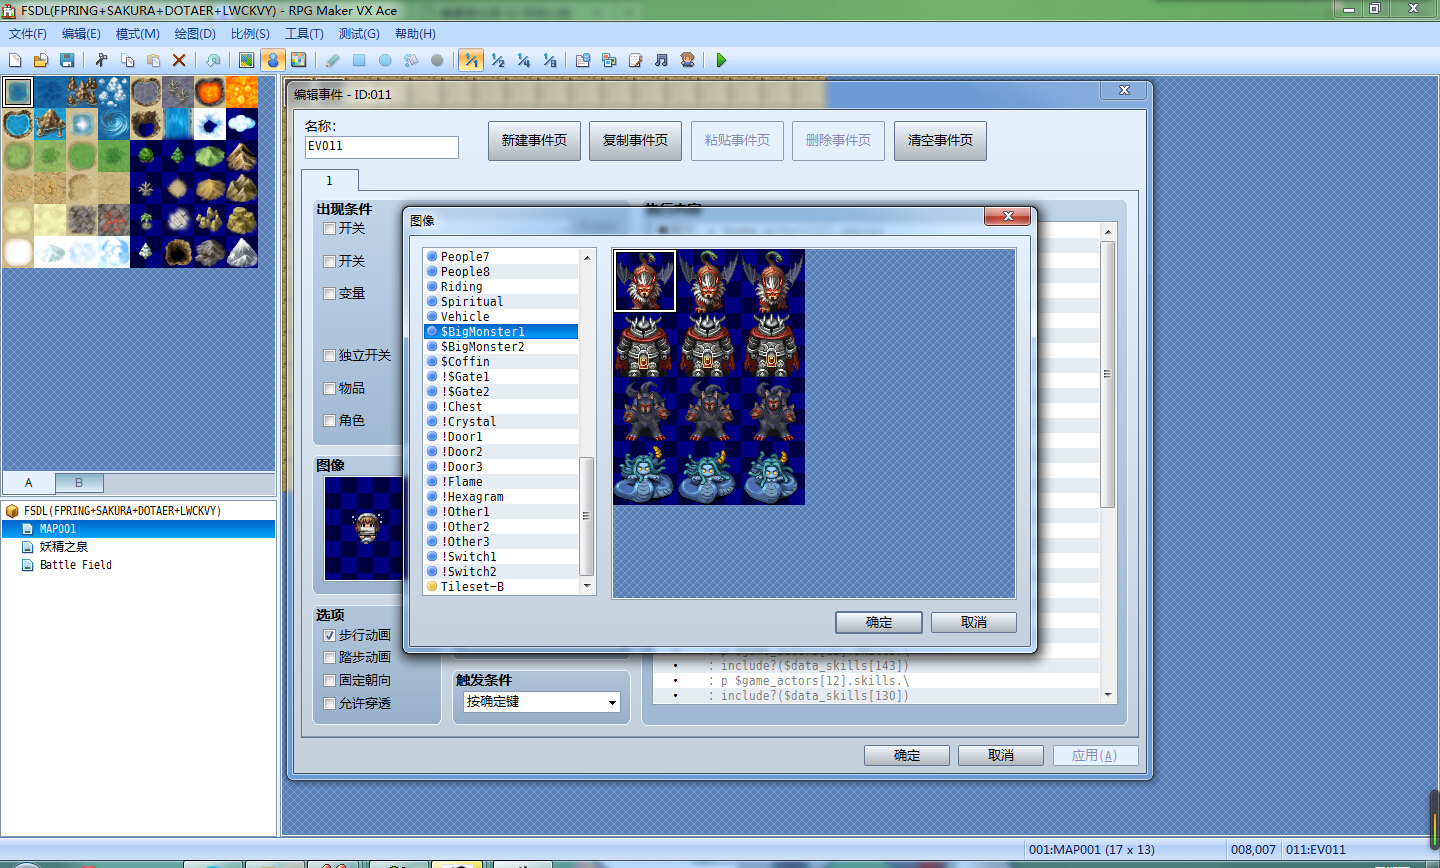Switch to Map editing mode icon
This screenshot has height=868, width=1440.
tap(246, 60)
